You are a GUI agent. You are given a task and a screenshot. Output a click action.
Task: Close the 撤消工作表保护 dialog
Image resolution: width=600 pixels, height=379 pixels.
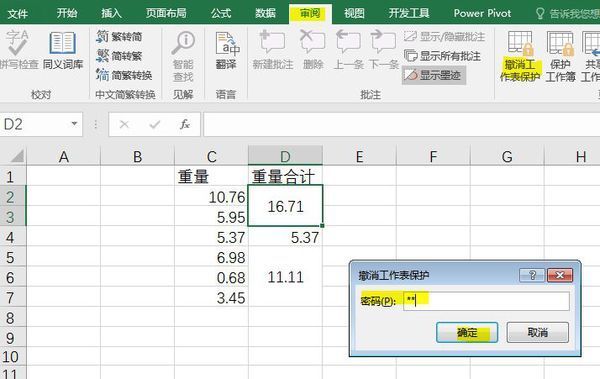pyautogui.click(x=560, y=275)
